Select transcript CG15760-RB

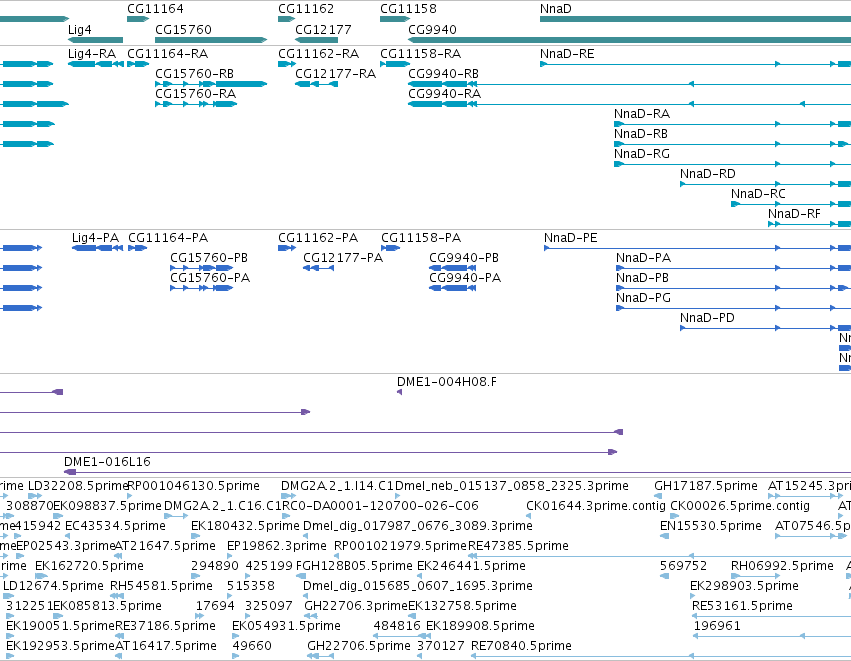click(211, 84)
